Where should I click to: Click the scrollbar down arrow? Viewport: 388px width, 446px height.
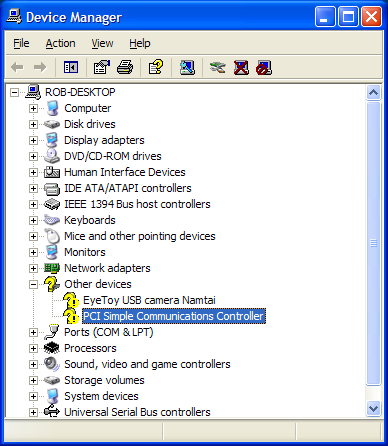pyautogui.click(x=373, y=408)
